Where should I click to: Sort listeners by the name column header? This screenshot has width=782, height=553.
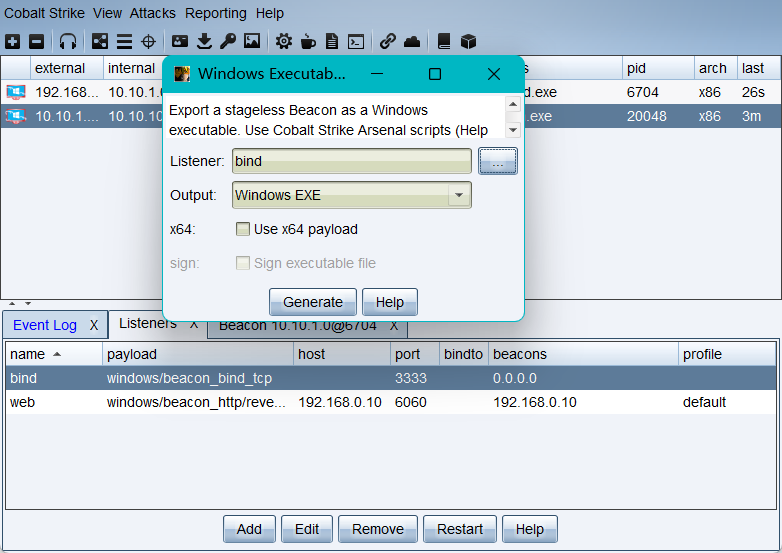click(x=54, y=354)
